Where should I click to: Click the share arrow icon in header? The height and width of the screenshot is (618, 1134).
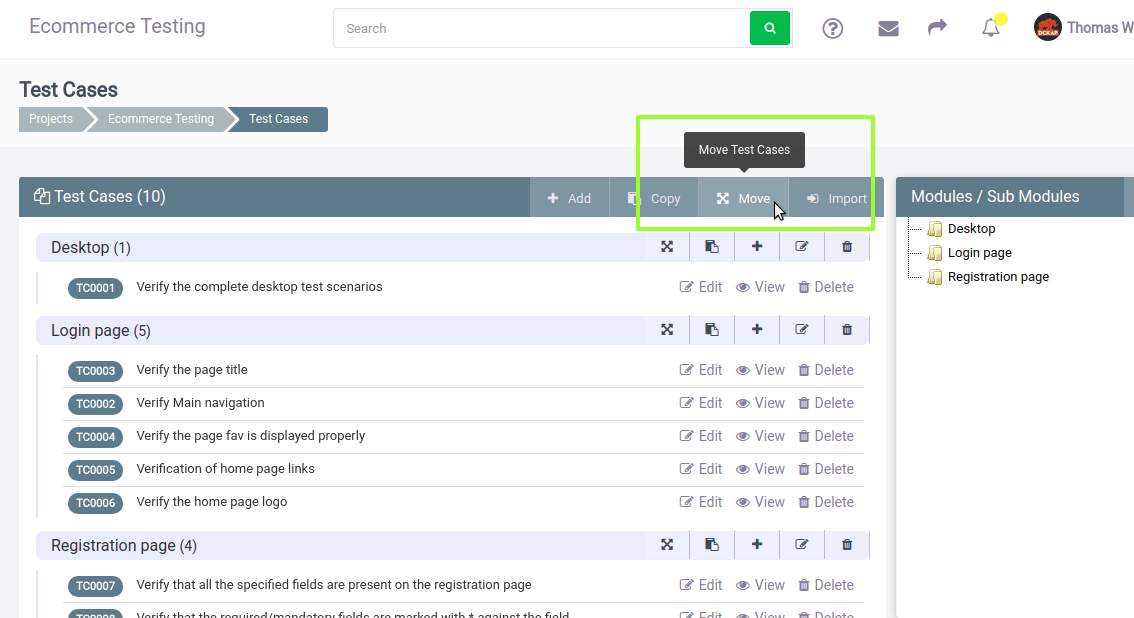[x=937, y=27]
